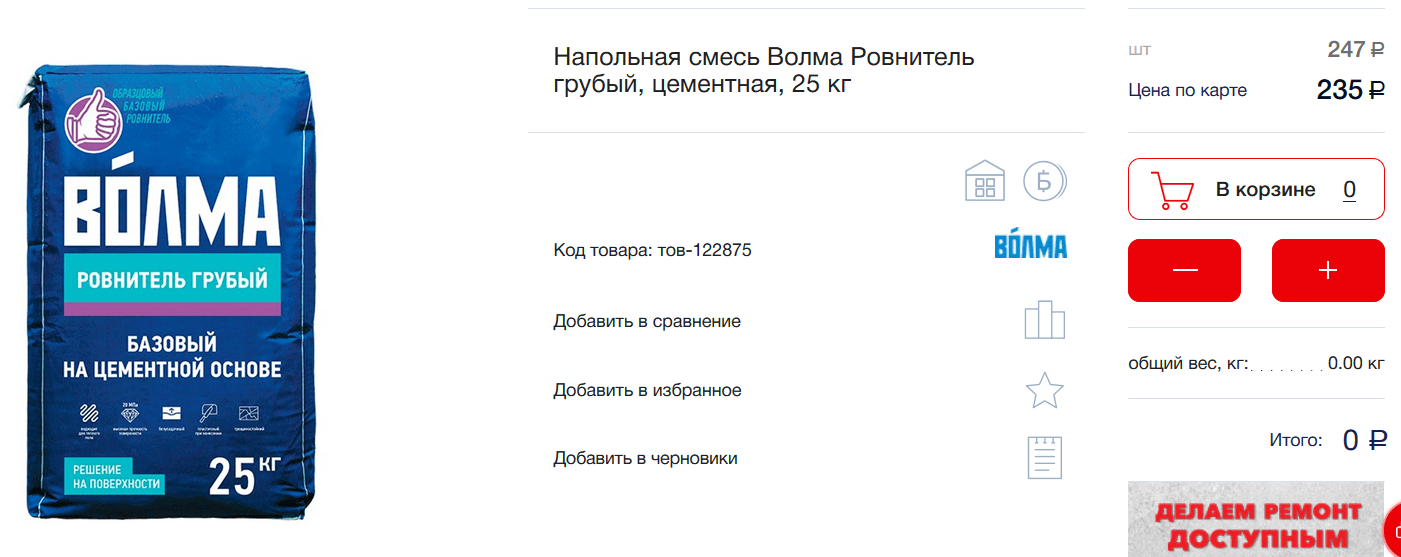Increase quantity with the plus button

point(1328,270)
